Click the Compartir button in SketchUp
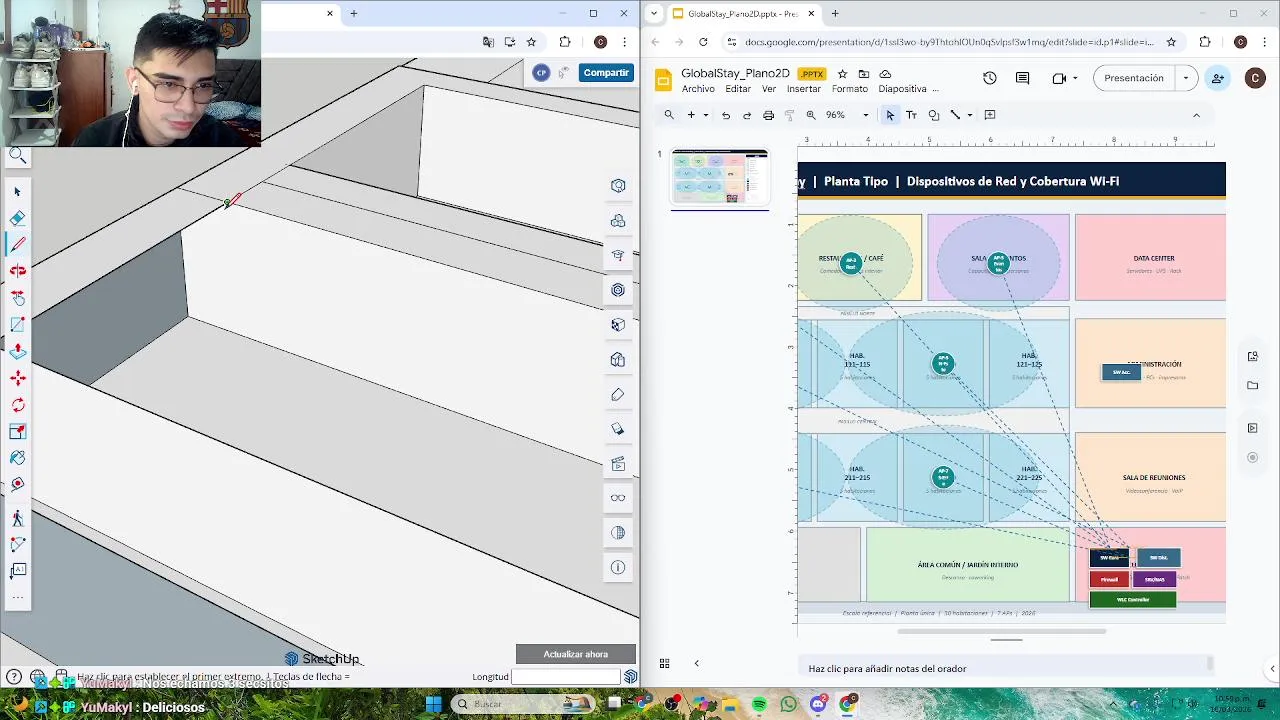This screenshot has width=1280, height=720. 606,73
